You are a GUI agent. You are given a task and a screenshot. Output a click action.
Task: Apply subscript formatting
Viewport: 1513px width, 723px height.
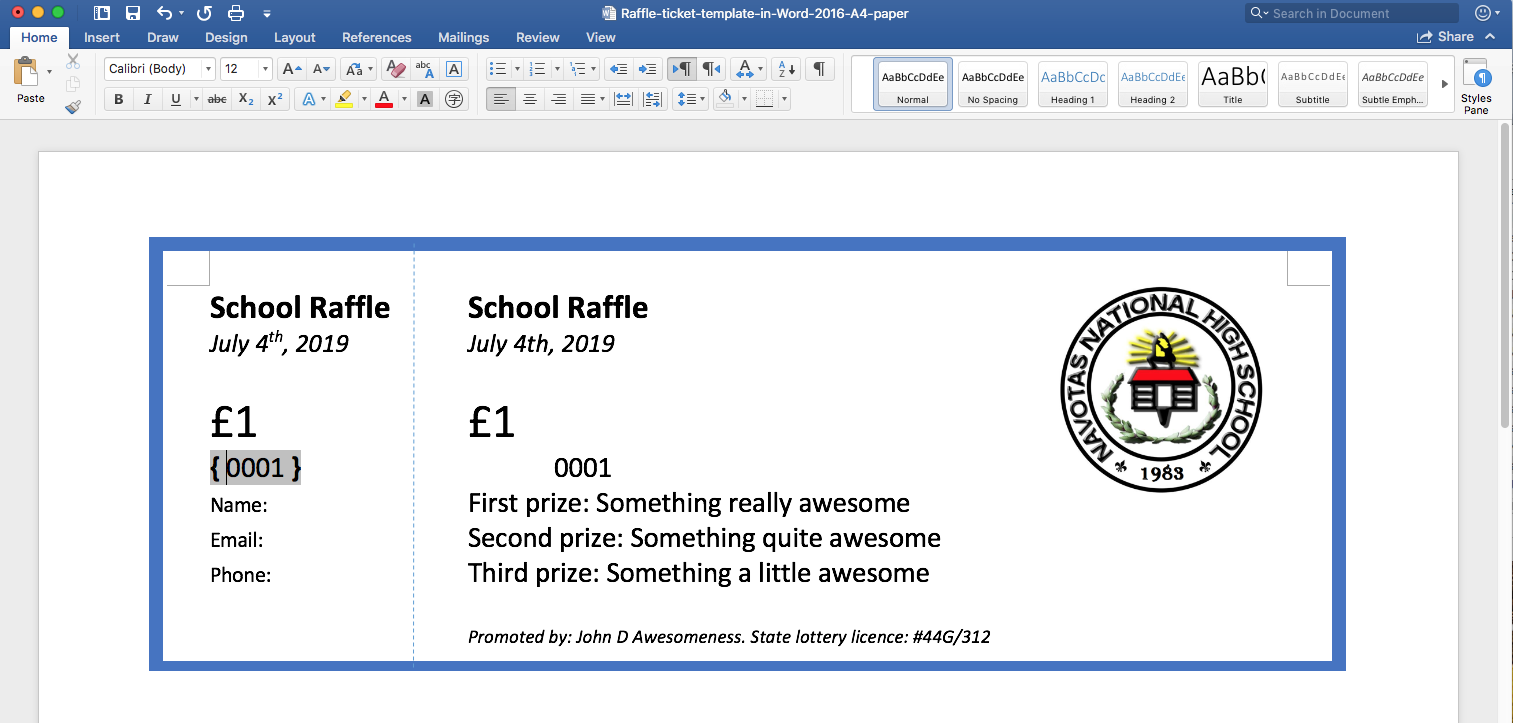246,98
